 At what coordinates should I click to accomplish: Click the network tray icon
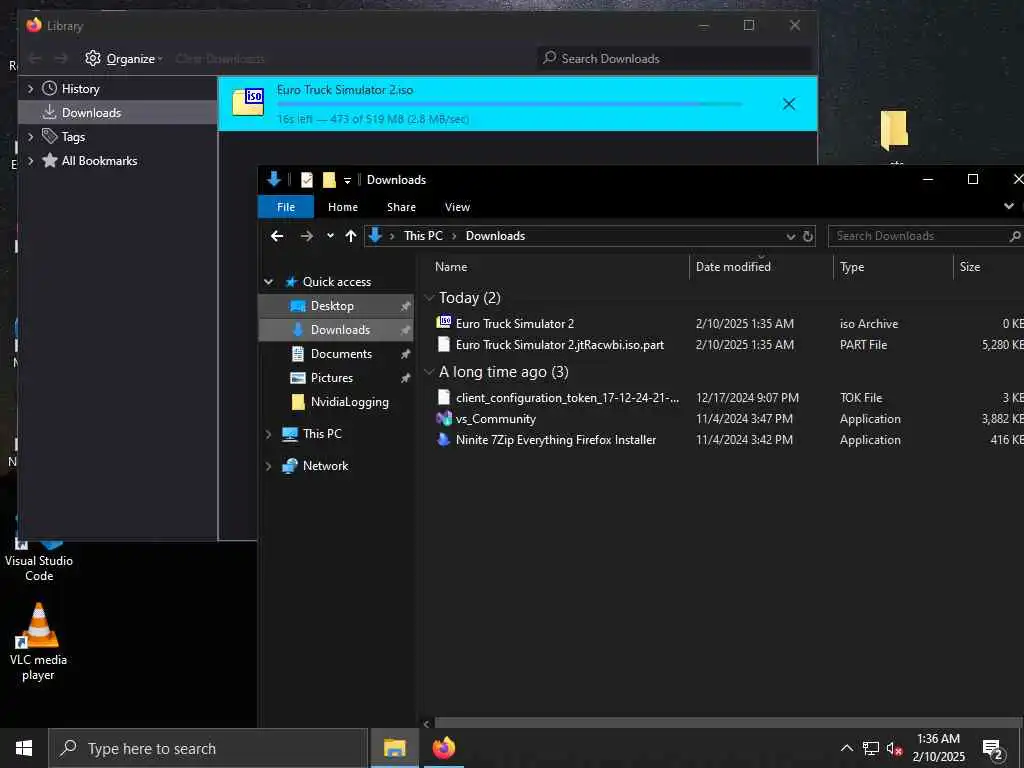871,748
